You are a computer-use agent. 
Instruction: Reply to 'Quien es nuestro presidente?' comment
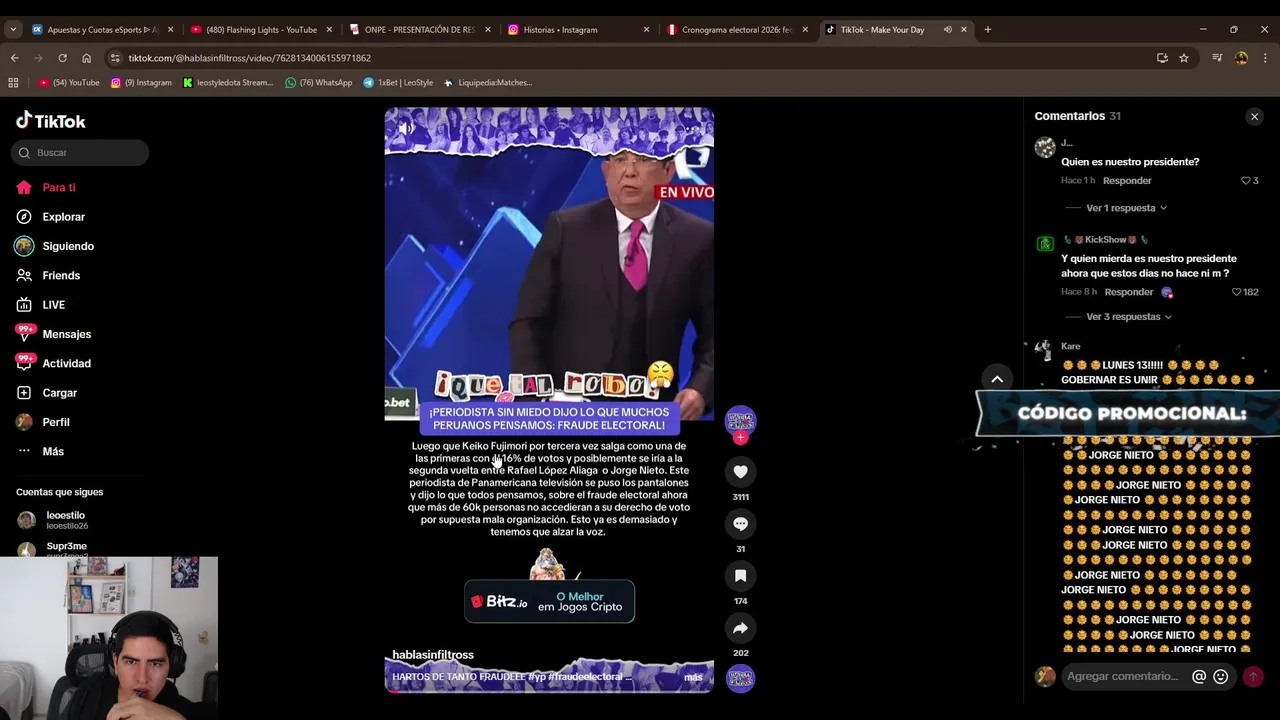point(1127,181)
